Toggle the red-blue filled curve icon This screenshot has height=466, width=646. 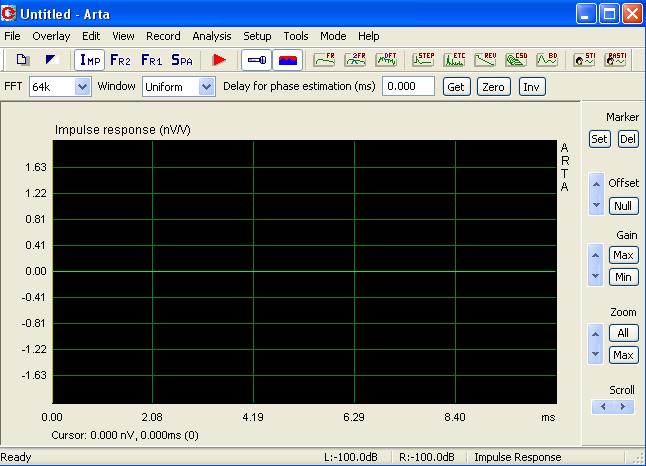(x=288, y=60)
